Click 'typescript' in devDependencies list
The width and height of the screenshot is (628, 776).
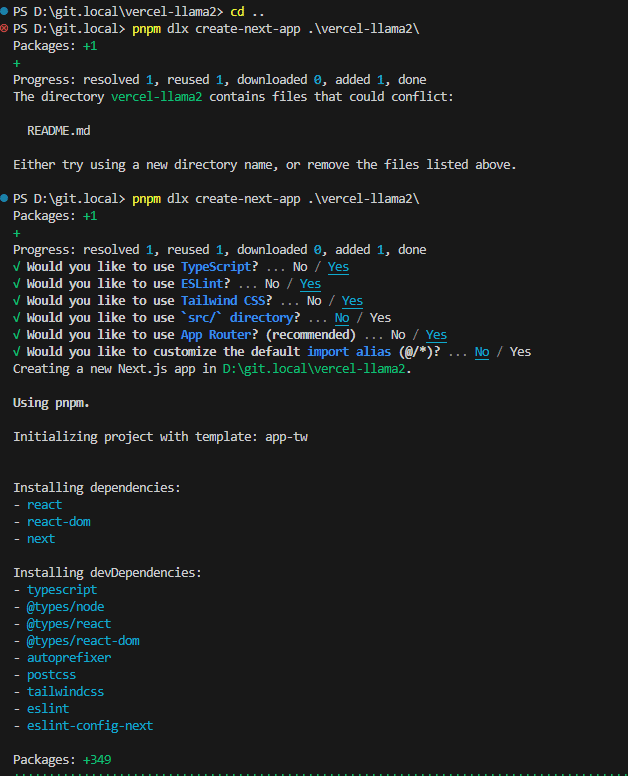coord(62,589)
